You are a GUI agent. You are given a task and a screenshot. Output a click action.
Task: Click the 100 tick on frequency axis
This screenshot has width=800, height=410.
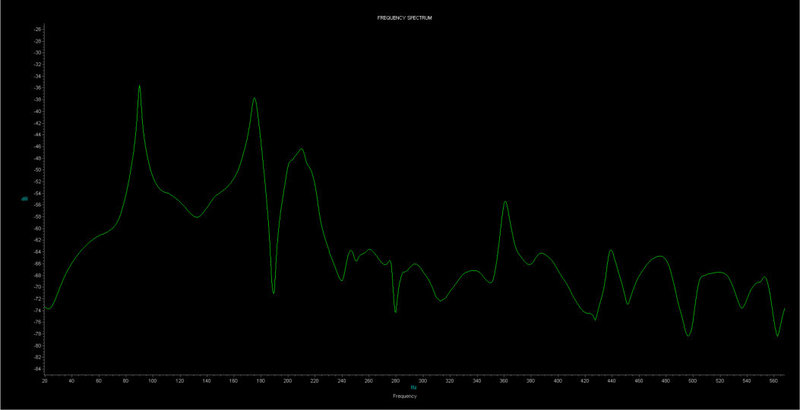point(153,381)
